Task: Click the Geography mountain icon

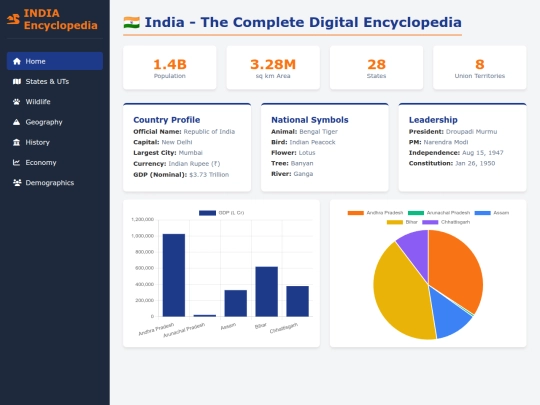Action: (x=17, y=122)
